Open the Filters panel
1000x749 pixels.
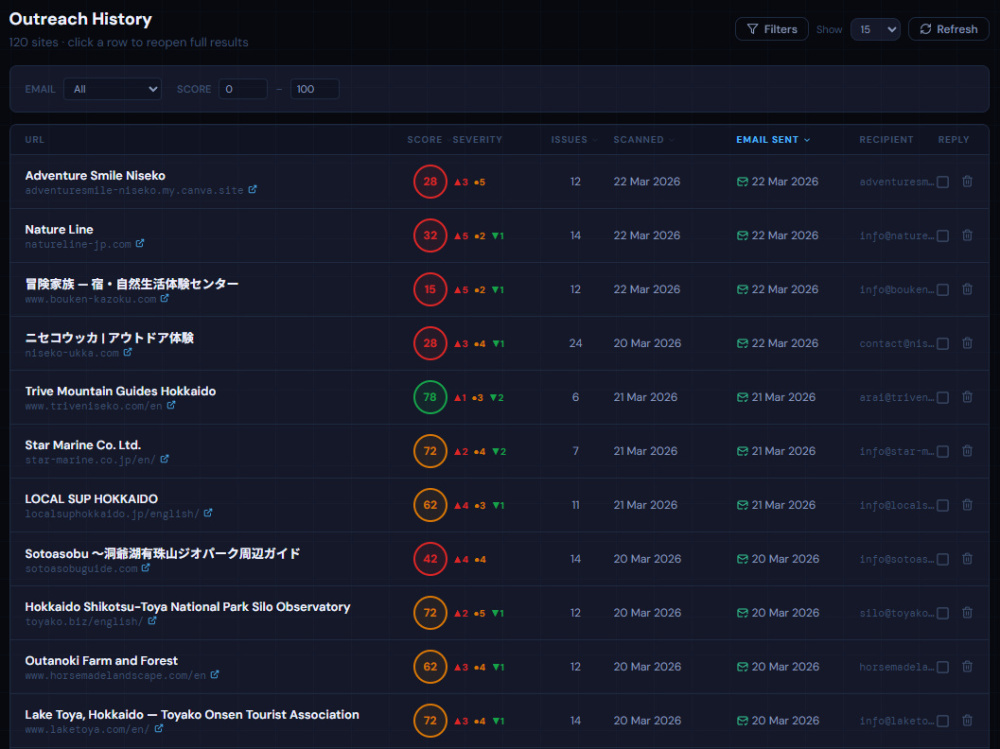[x=772, y=29]
